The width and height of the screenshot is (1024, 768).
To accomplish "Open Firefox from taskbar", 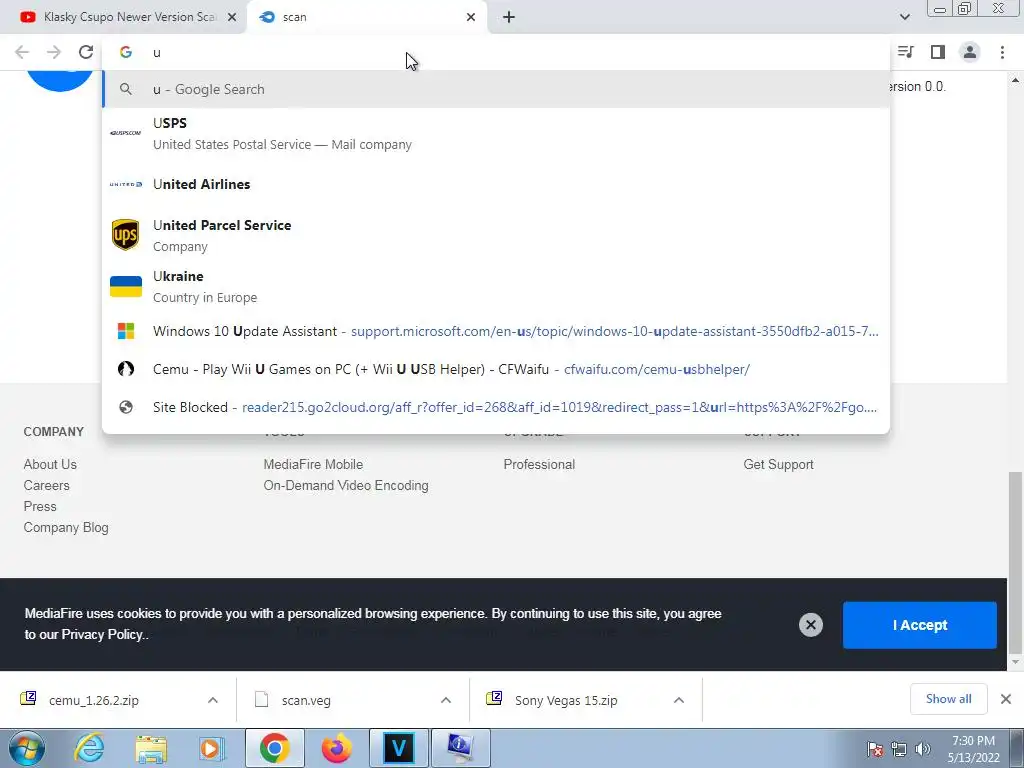I will click(336, 749).
